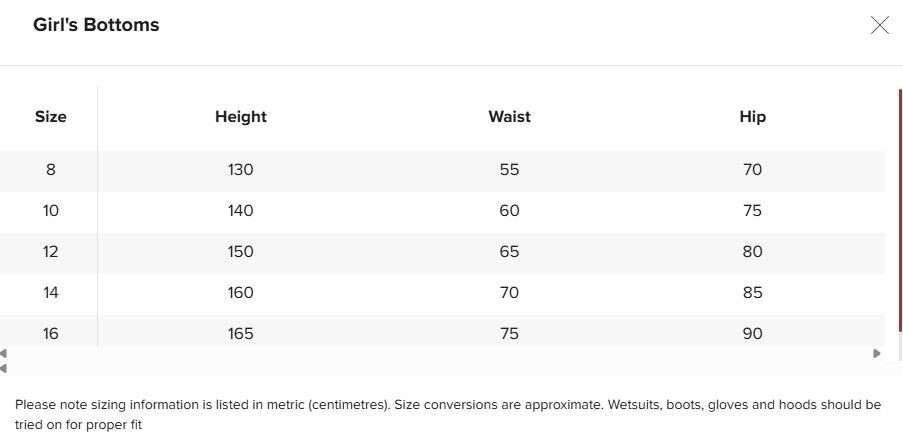Click the Girl's Bottoms title
Viewport: 903px width, 443px height.
tap(96, 25)
